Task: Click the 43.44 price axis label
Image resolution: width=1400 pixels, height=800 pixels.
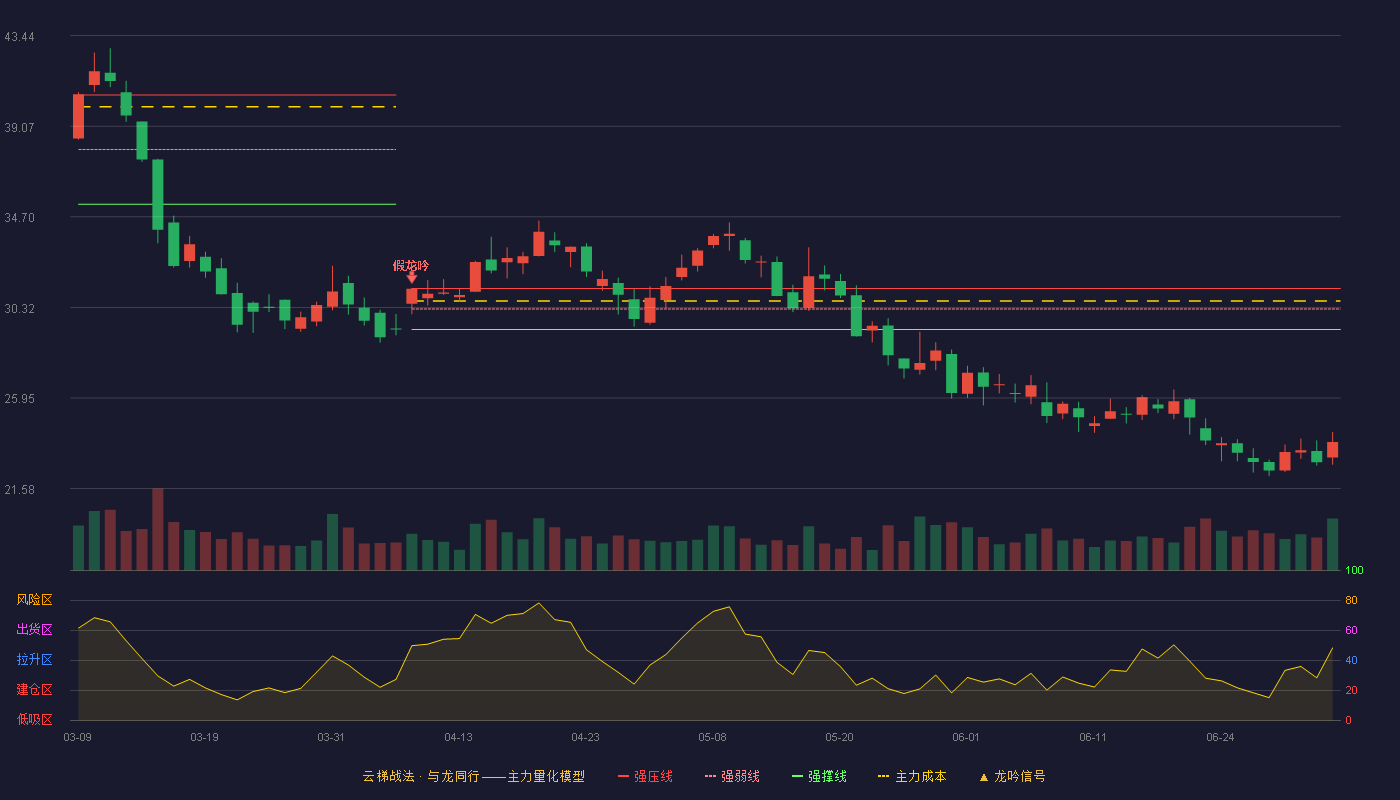Action: click(19, 37)
